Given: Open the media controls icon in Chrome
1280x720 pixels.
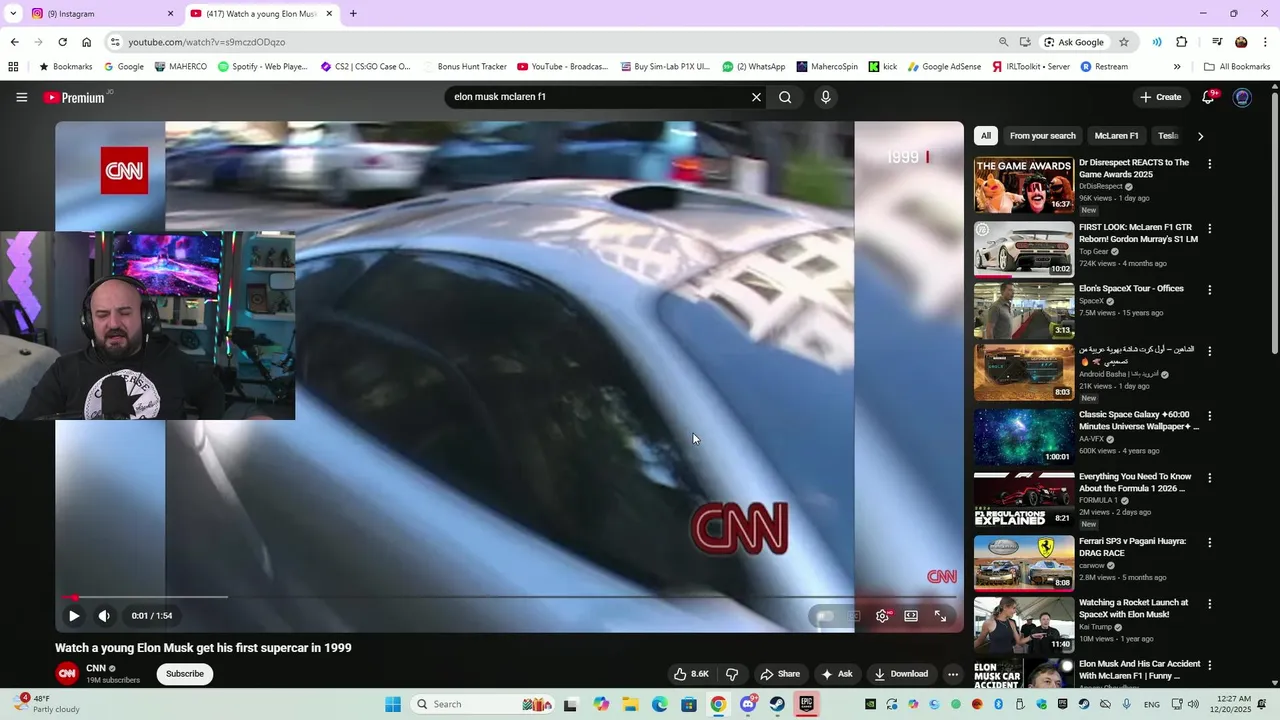Looking at the screenshot, I should (1217, 42).
